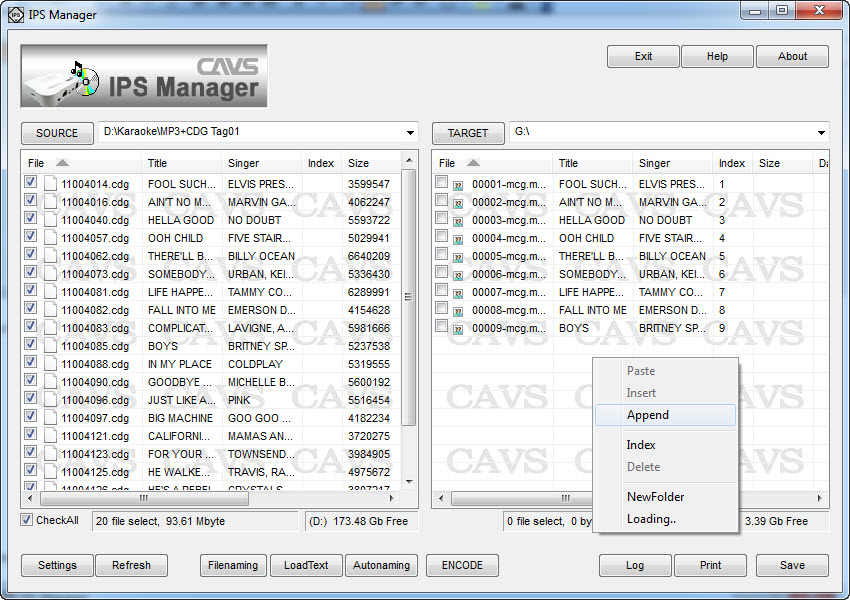850x600 pixels.
Task: Click the sort arrow in target File column
Action: [x=473, y=163]
